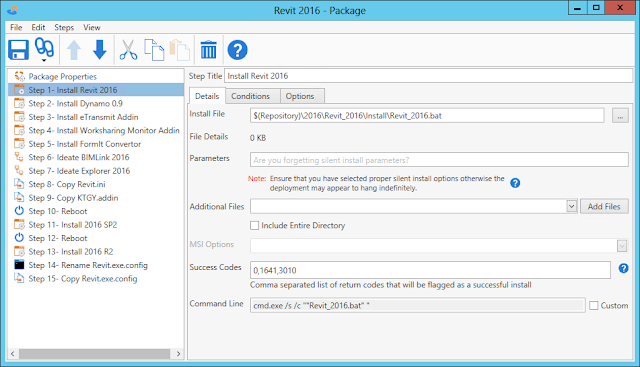Click the app logo in the title bar
The height and width of the screenshot is (367, 640).
[13, 10]
